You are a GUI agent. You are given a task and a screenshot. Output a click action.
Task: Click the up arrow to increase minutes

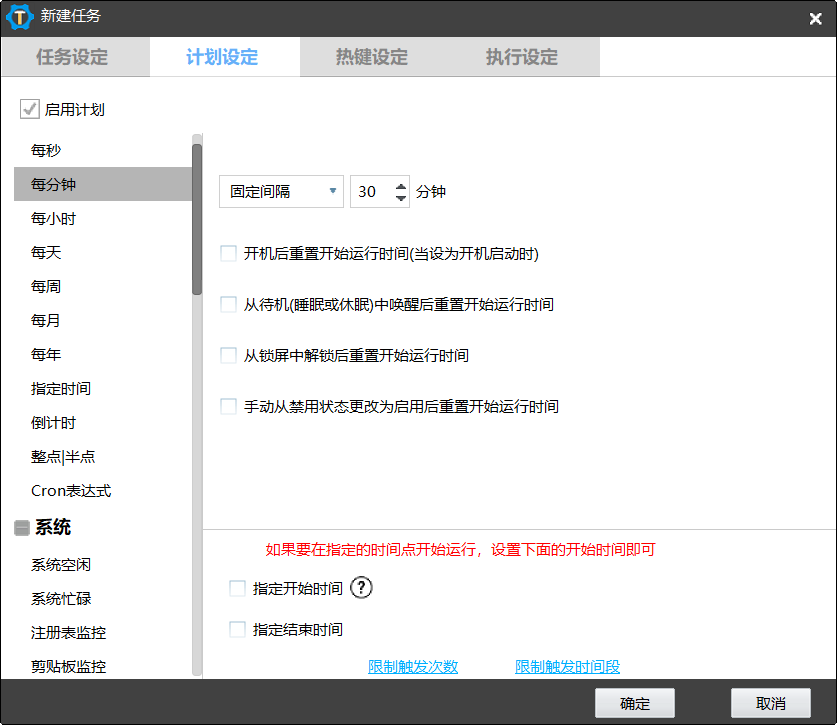tap(401, 185)
